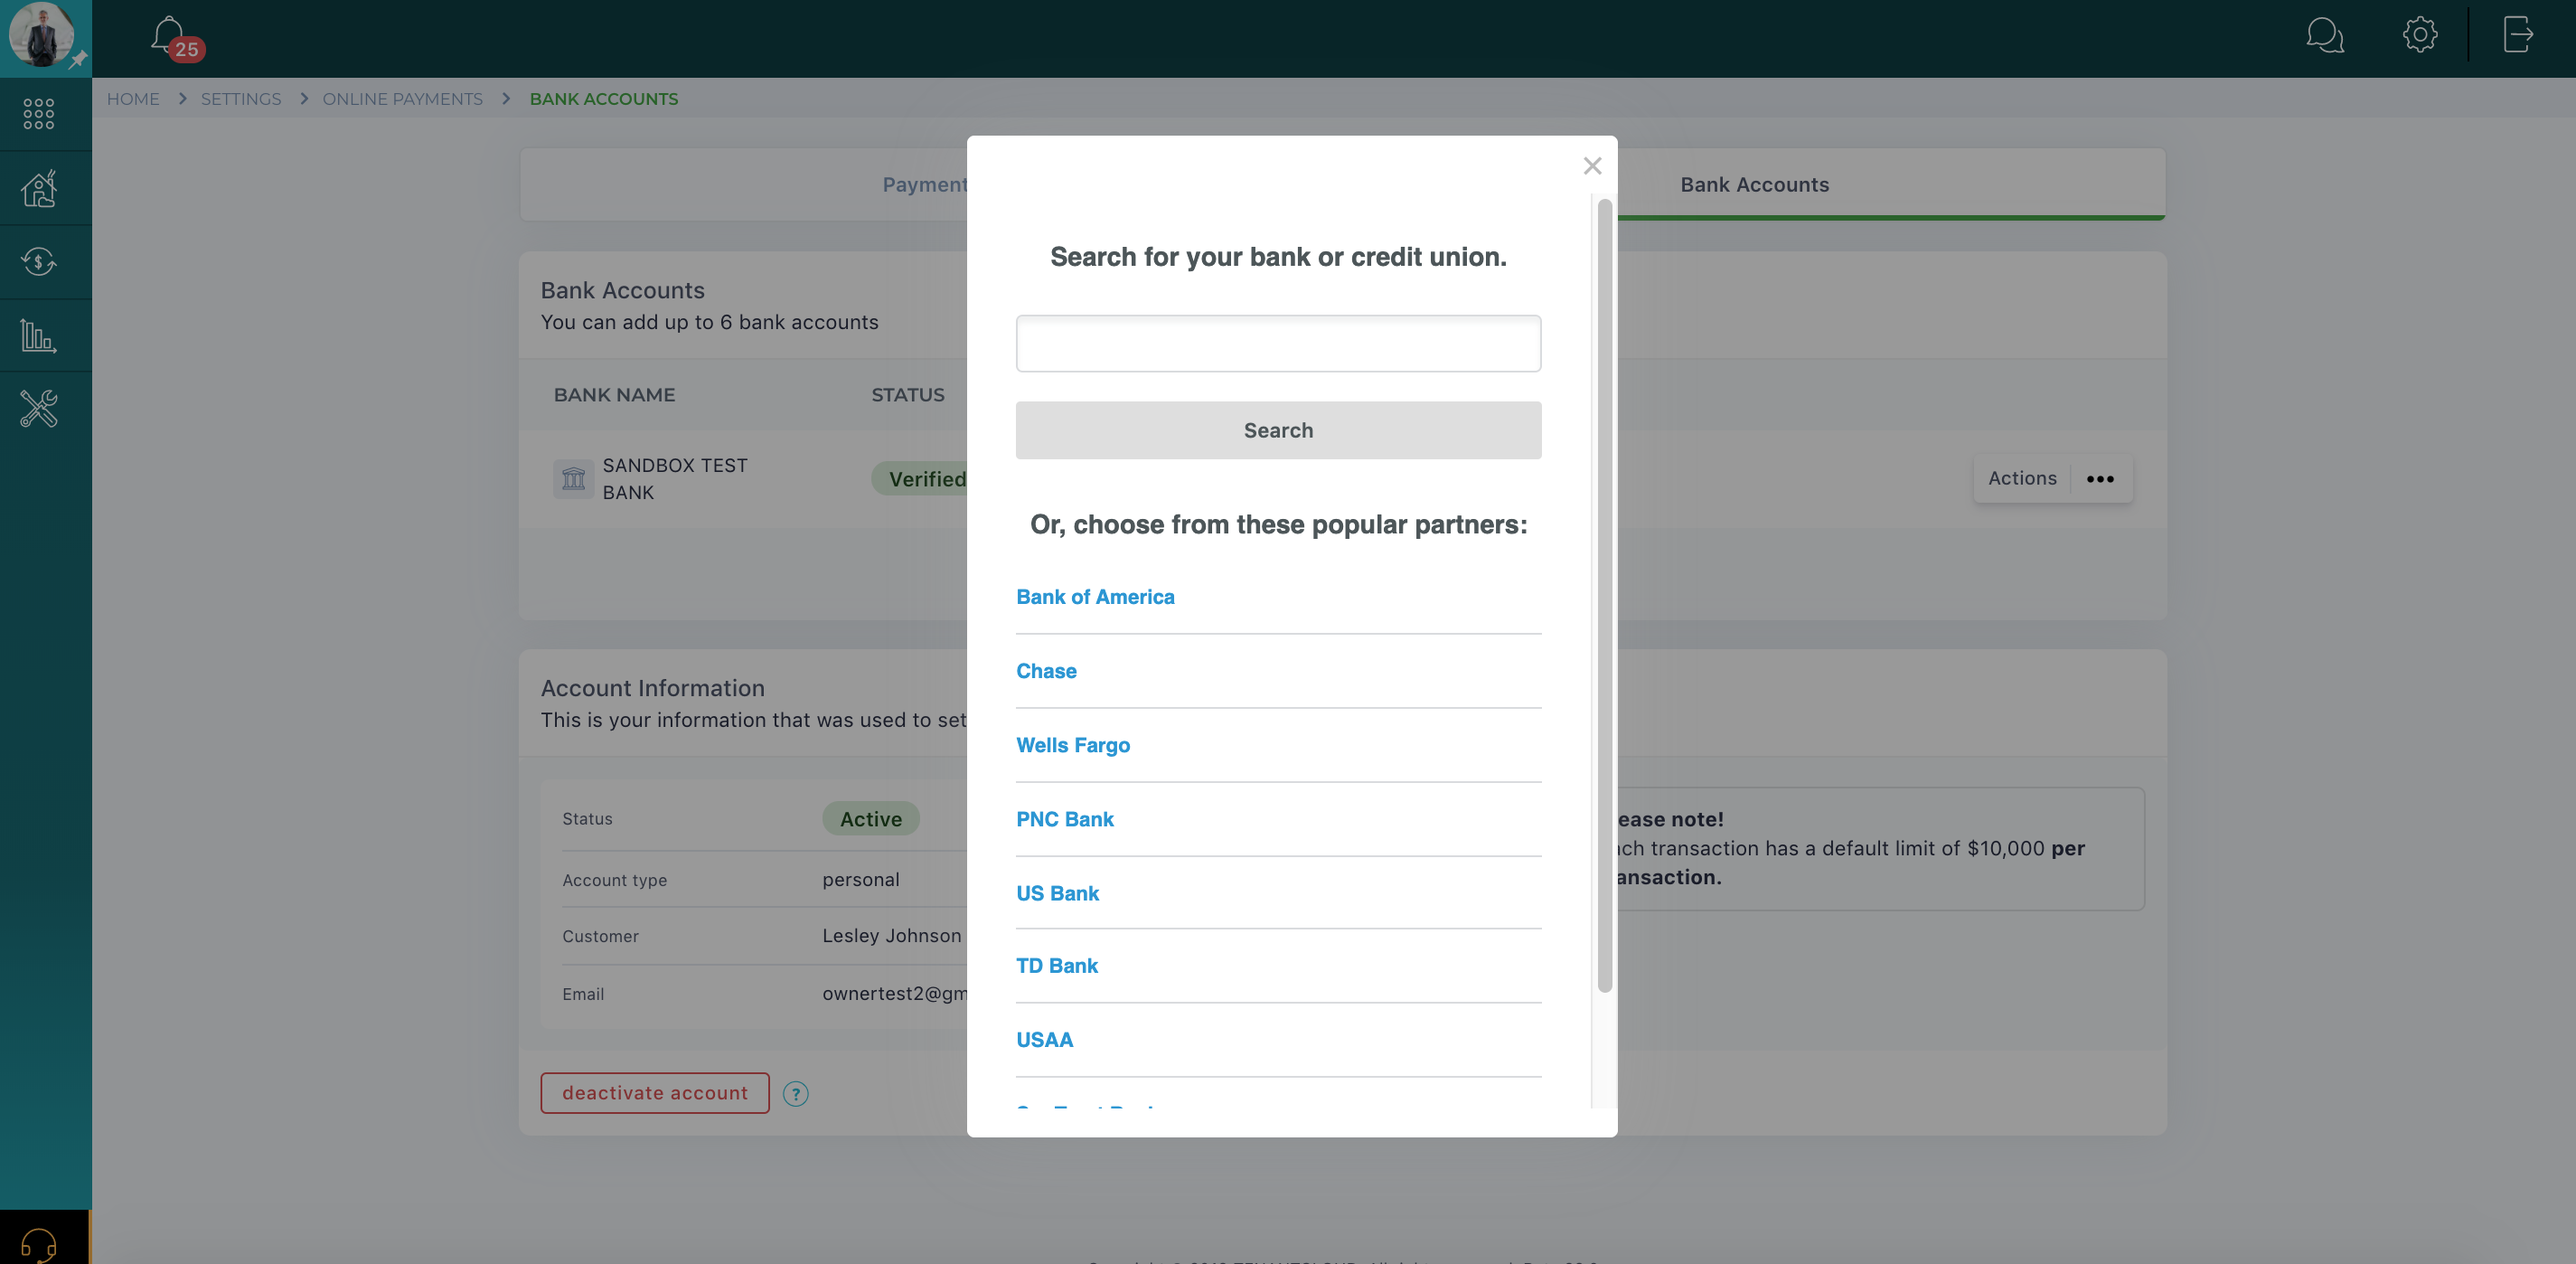Click the Search button in dialog
Screen dimensions: 2576x1264
(x=1278, y=430)
